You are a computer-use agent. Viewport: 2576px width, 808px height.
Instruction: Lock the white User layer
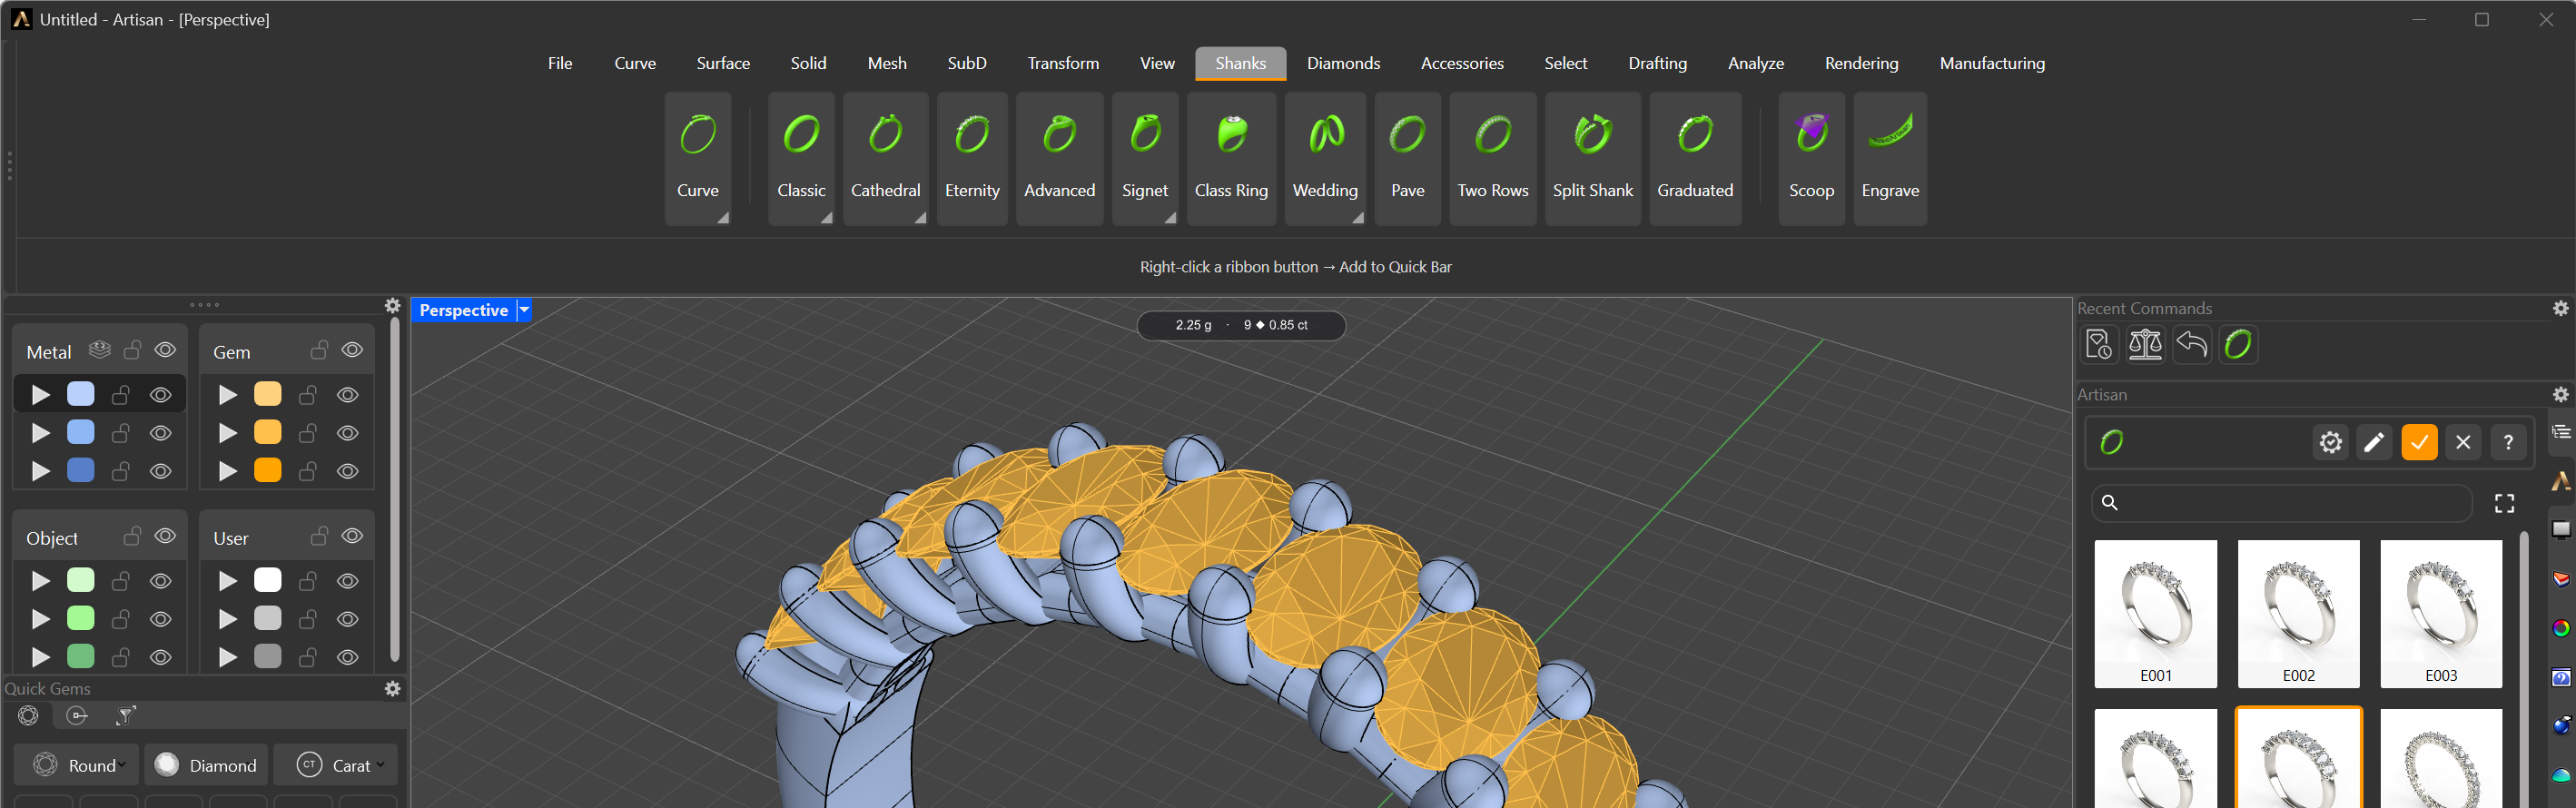point(308,581)
